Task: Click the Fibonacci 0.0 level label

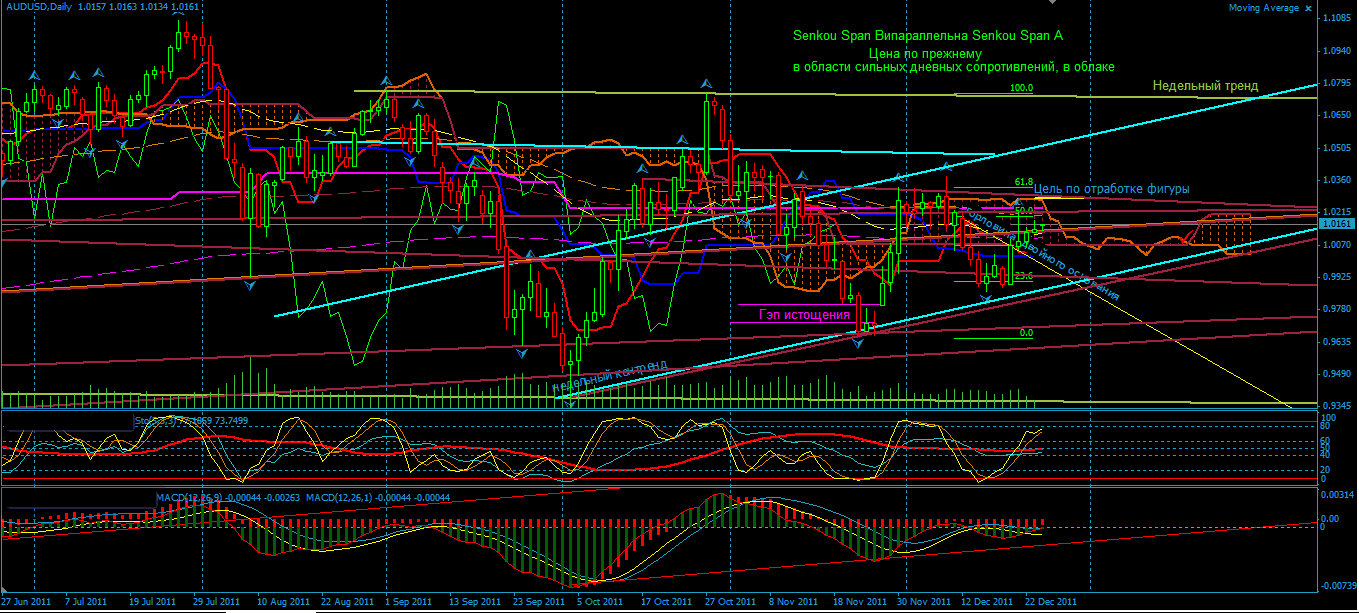Action: click(x=1025, y=333)
